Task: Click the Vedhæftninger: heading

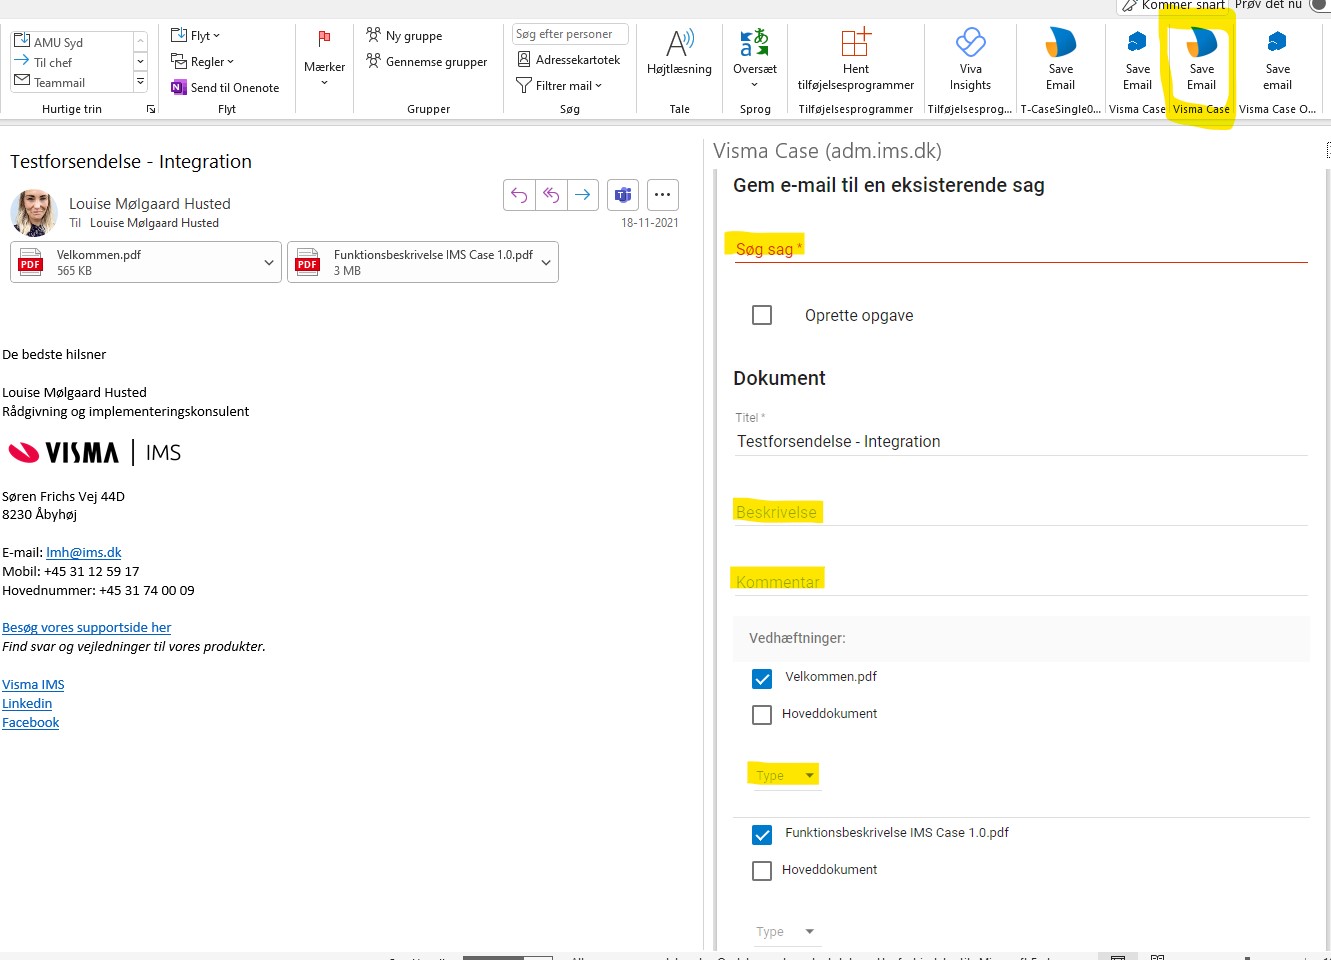Action: [x=797, y=638]
